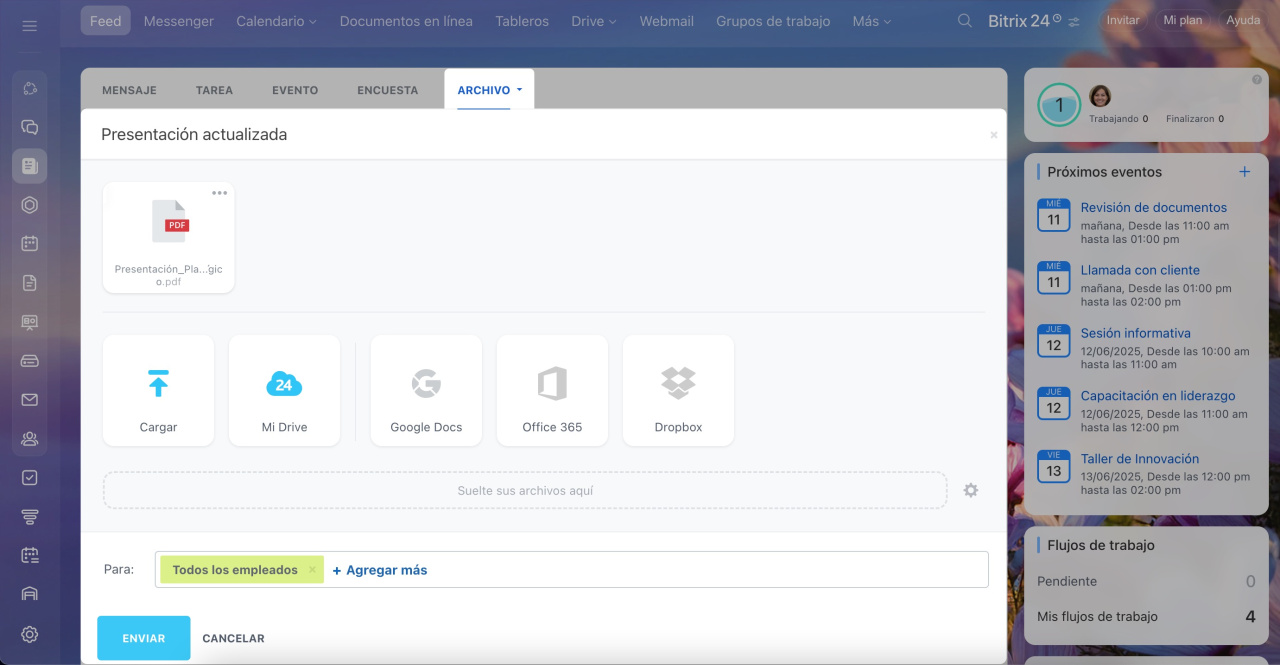Open the chat bubbles Messenger icon in sidebar
Viewport: 1280px width, 665px height.
point(29,127)
